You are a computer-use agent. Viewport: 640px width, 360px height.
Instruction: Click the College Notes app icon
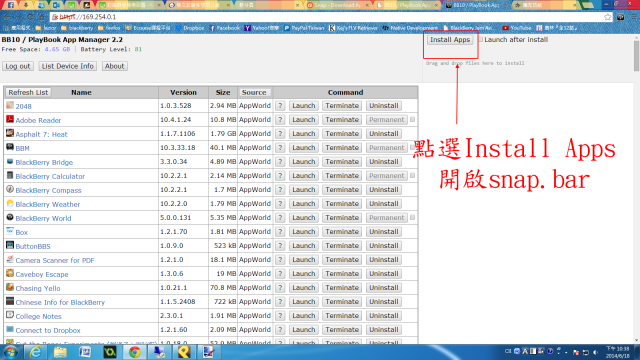(10, 315)
